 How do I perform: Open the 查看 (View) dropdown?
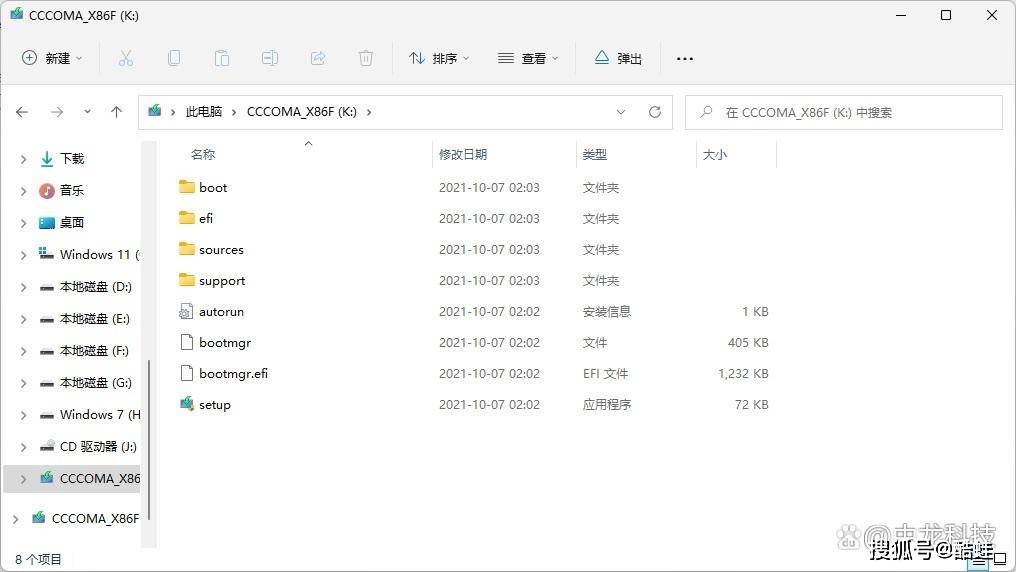[x=527, y=58]
